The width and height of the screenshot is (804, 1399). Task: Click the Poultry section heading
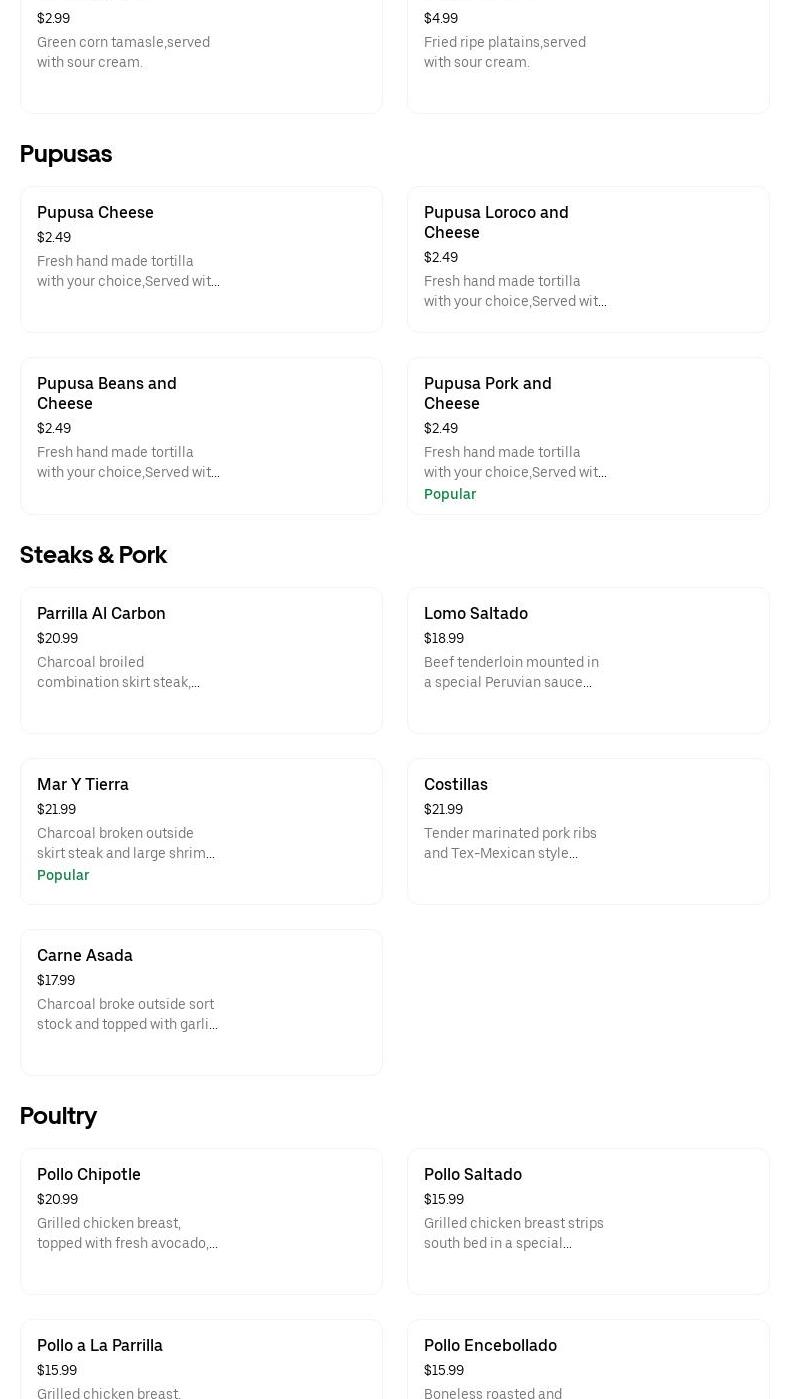click(x=58, y=1116)
